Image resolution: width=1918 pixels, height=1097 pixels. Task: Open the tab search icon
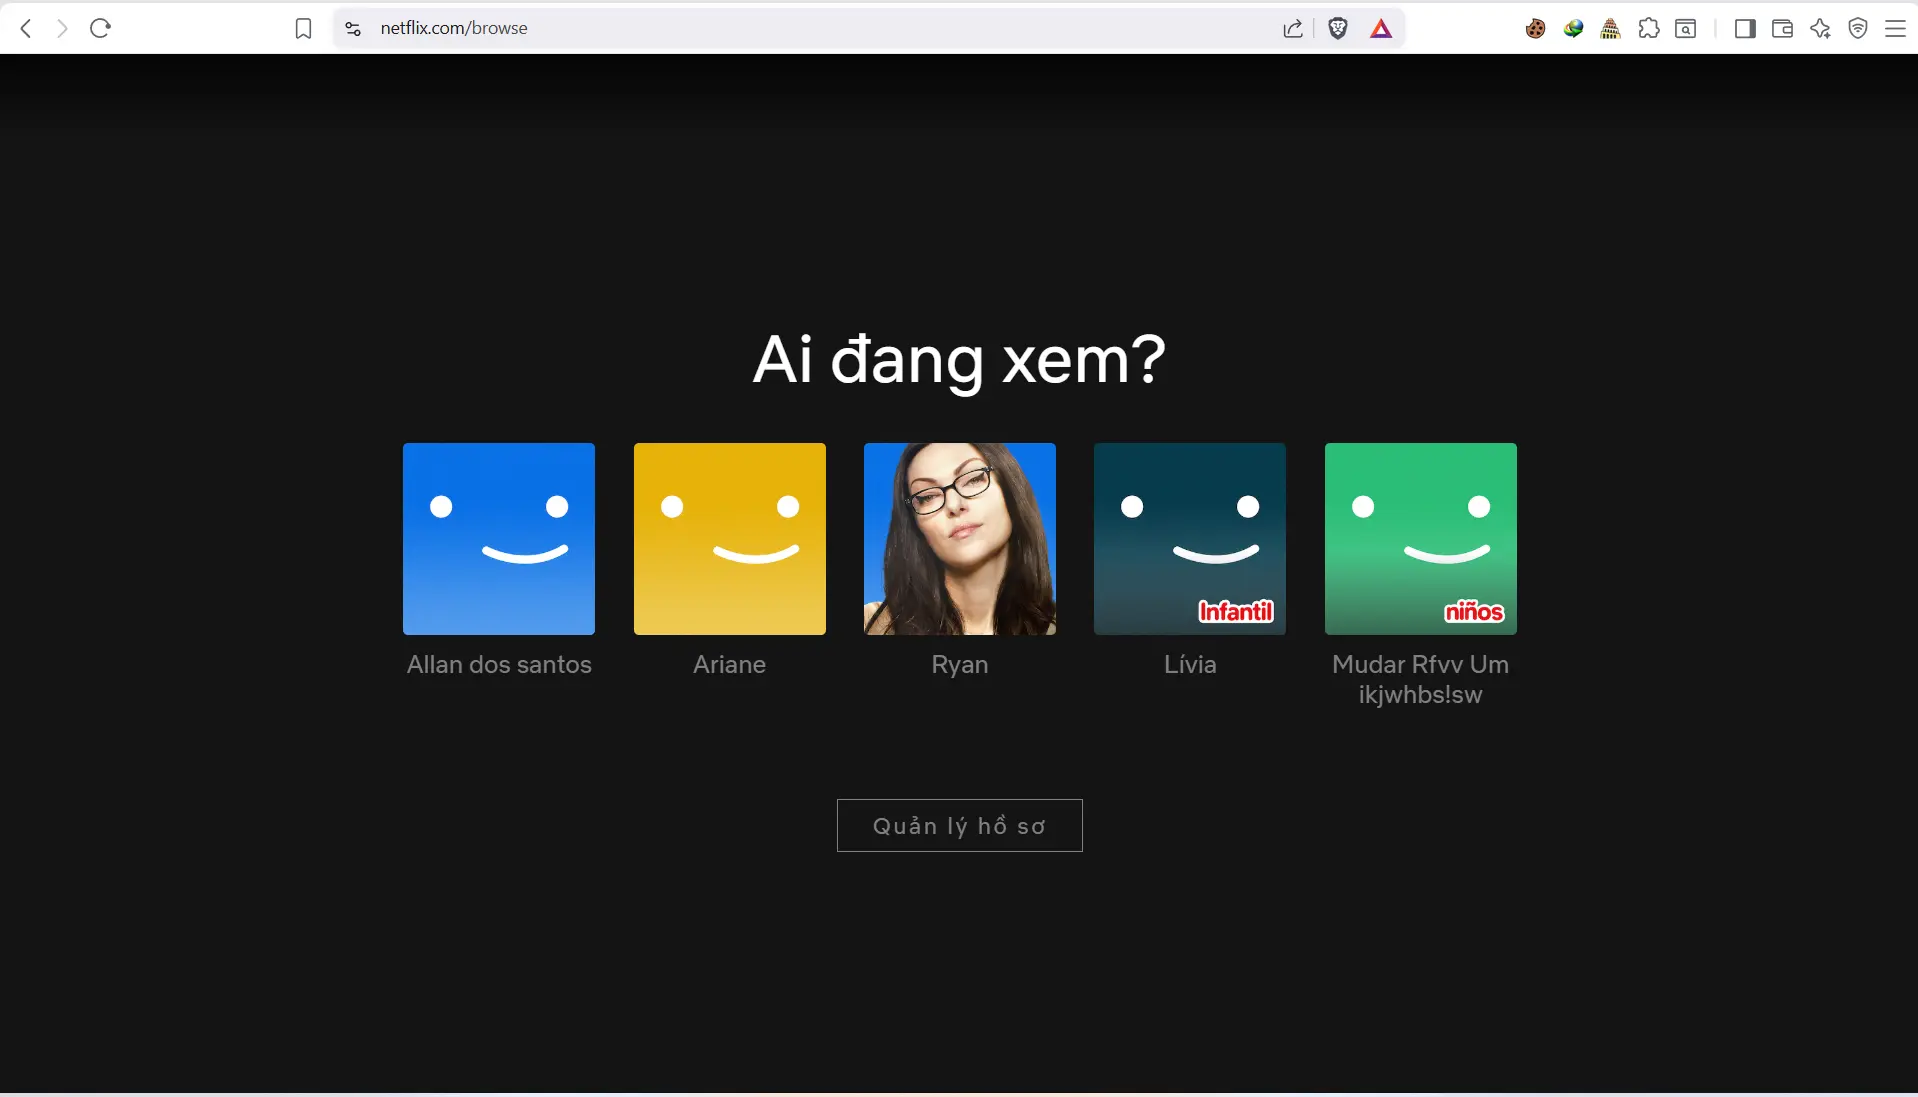click(x=1686, y=28)
